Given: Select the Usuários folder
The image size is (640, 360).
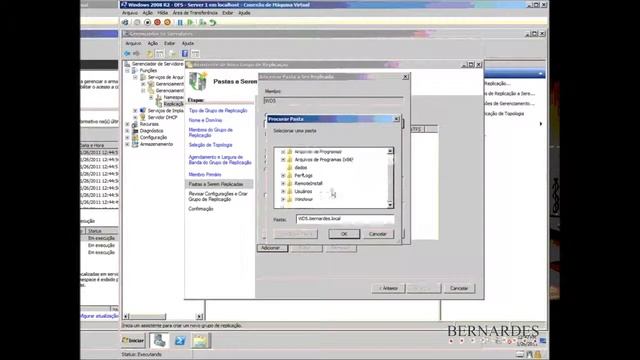Looking at the screenshot, I should tap(303, 191).
